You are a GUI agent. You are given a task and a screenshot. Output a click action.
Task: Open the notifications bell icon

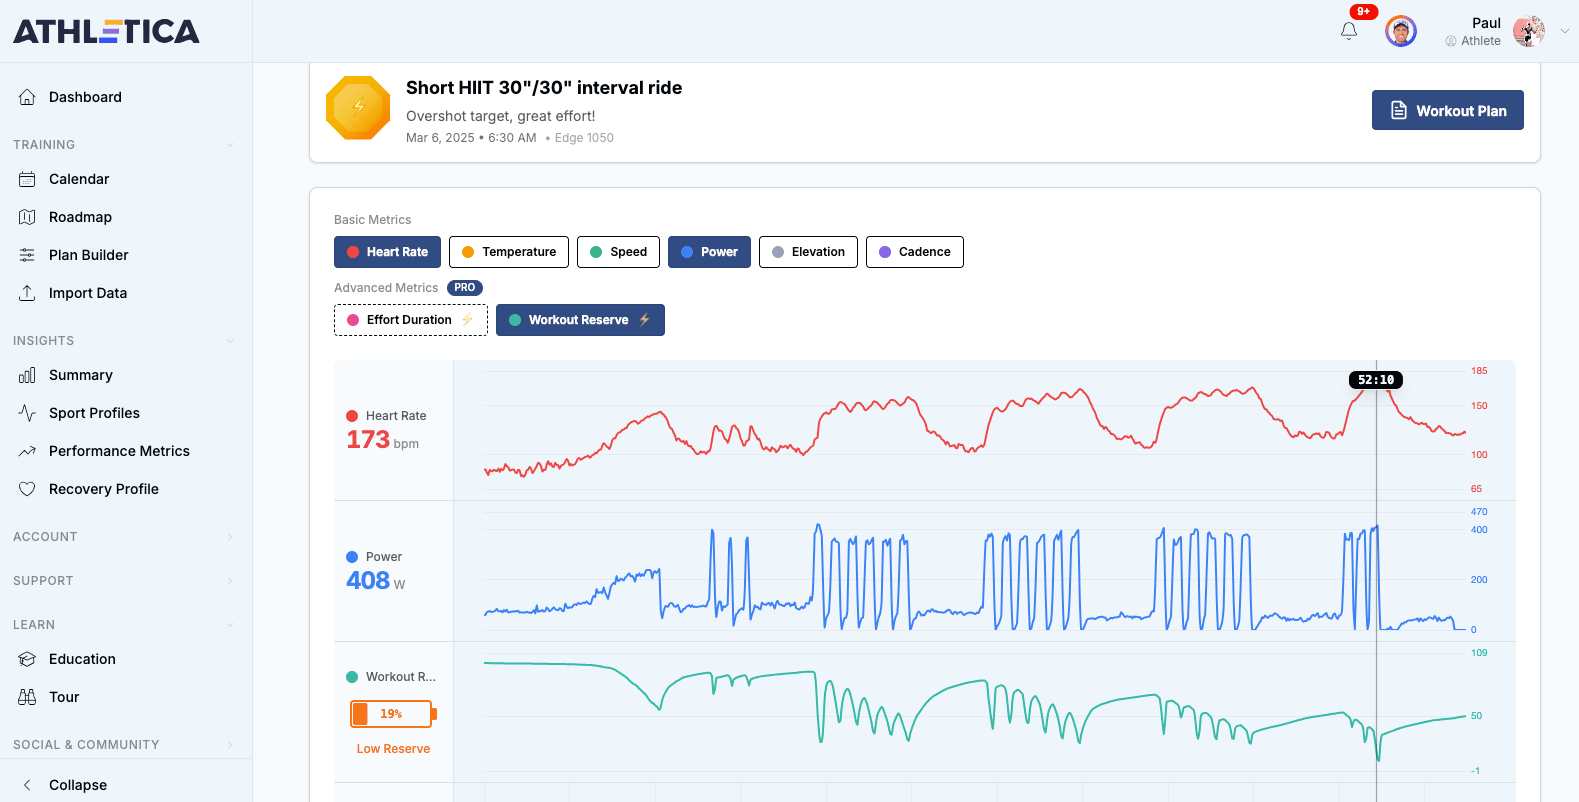1349,31
